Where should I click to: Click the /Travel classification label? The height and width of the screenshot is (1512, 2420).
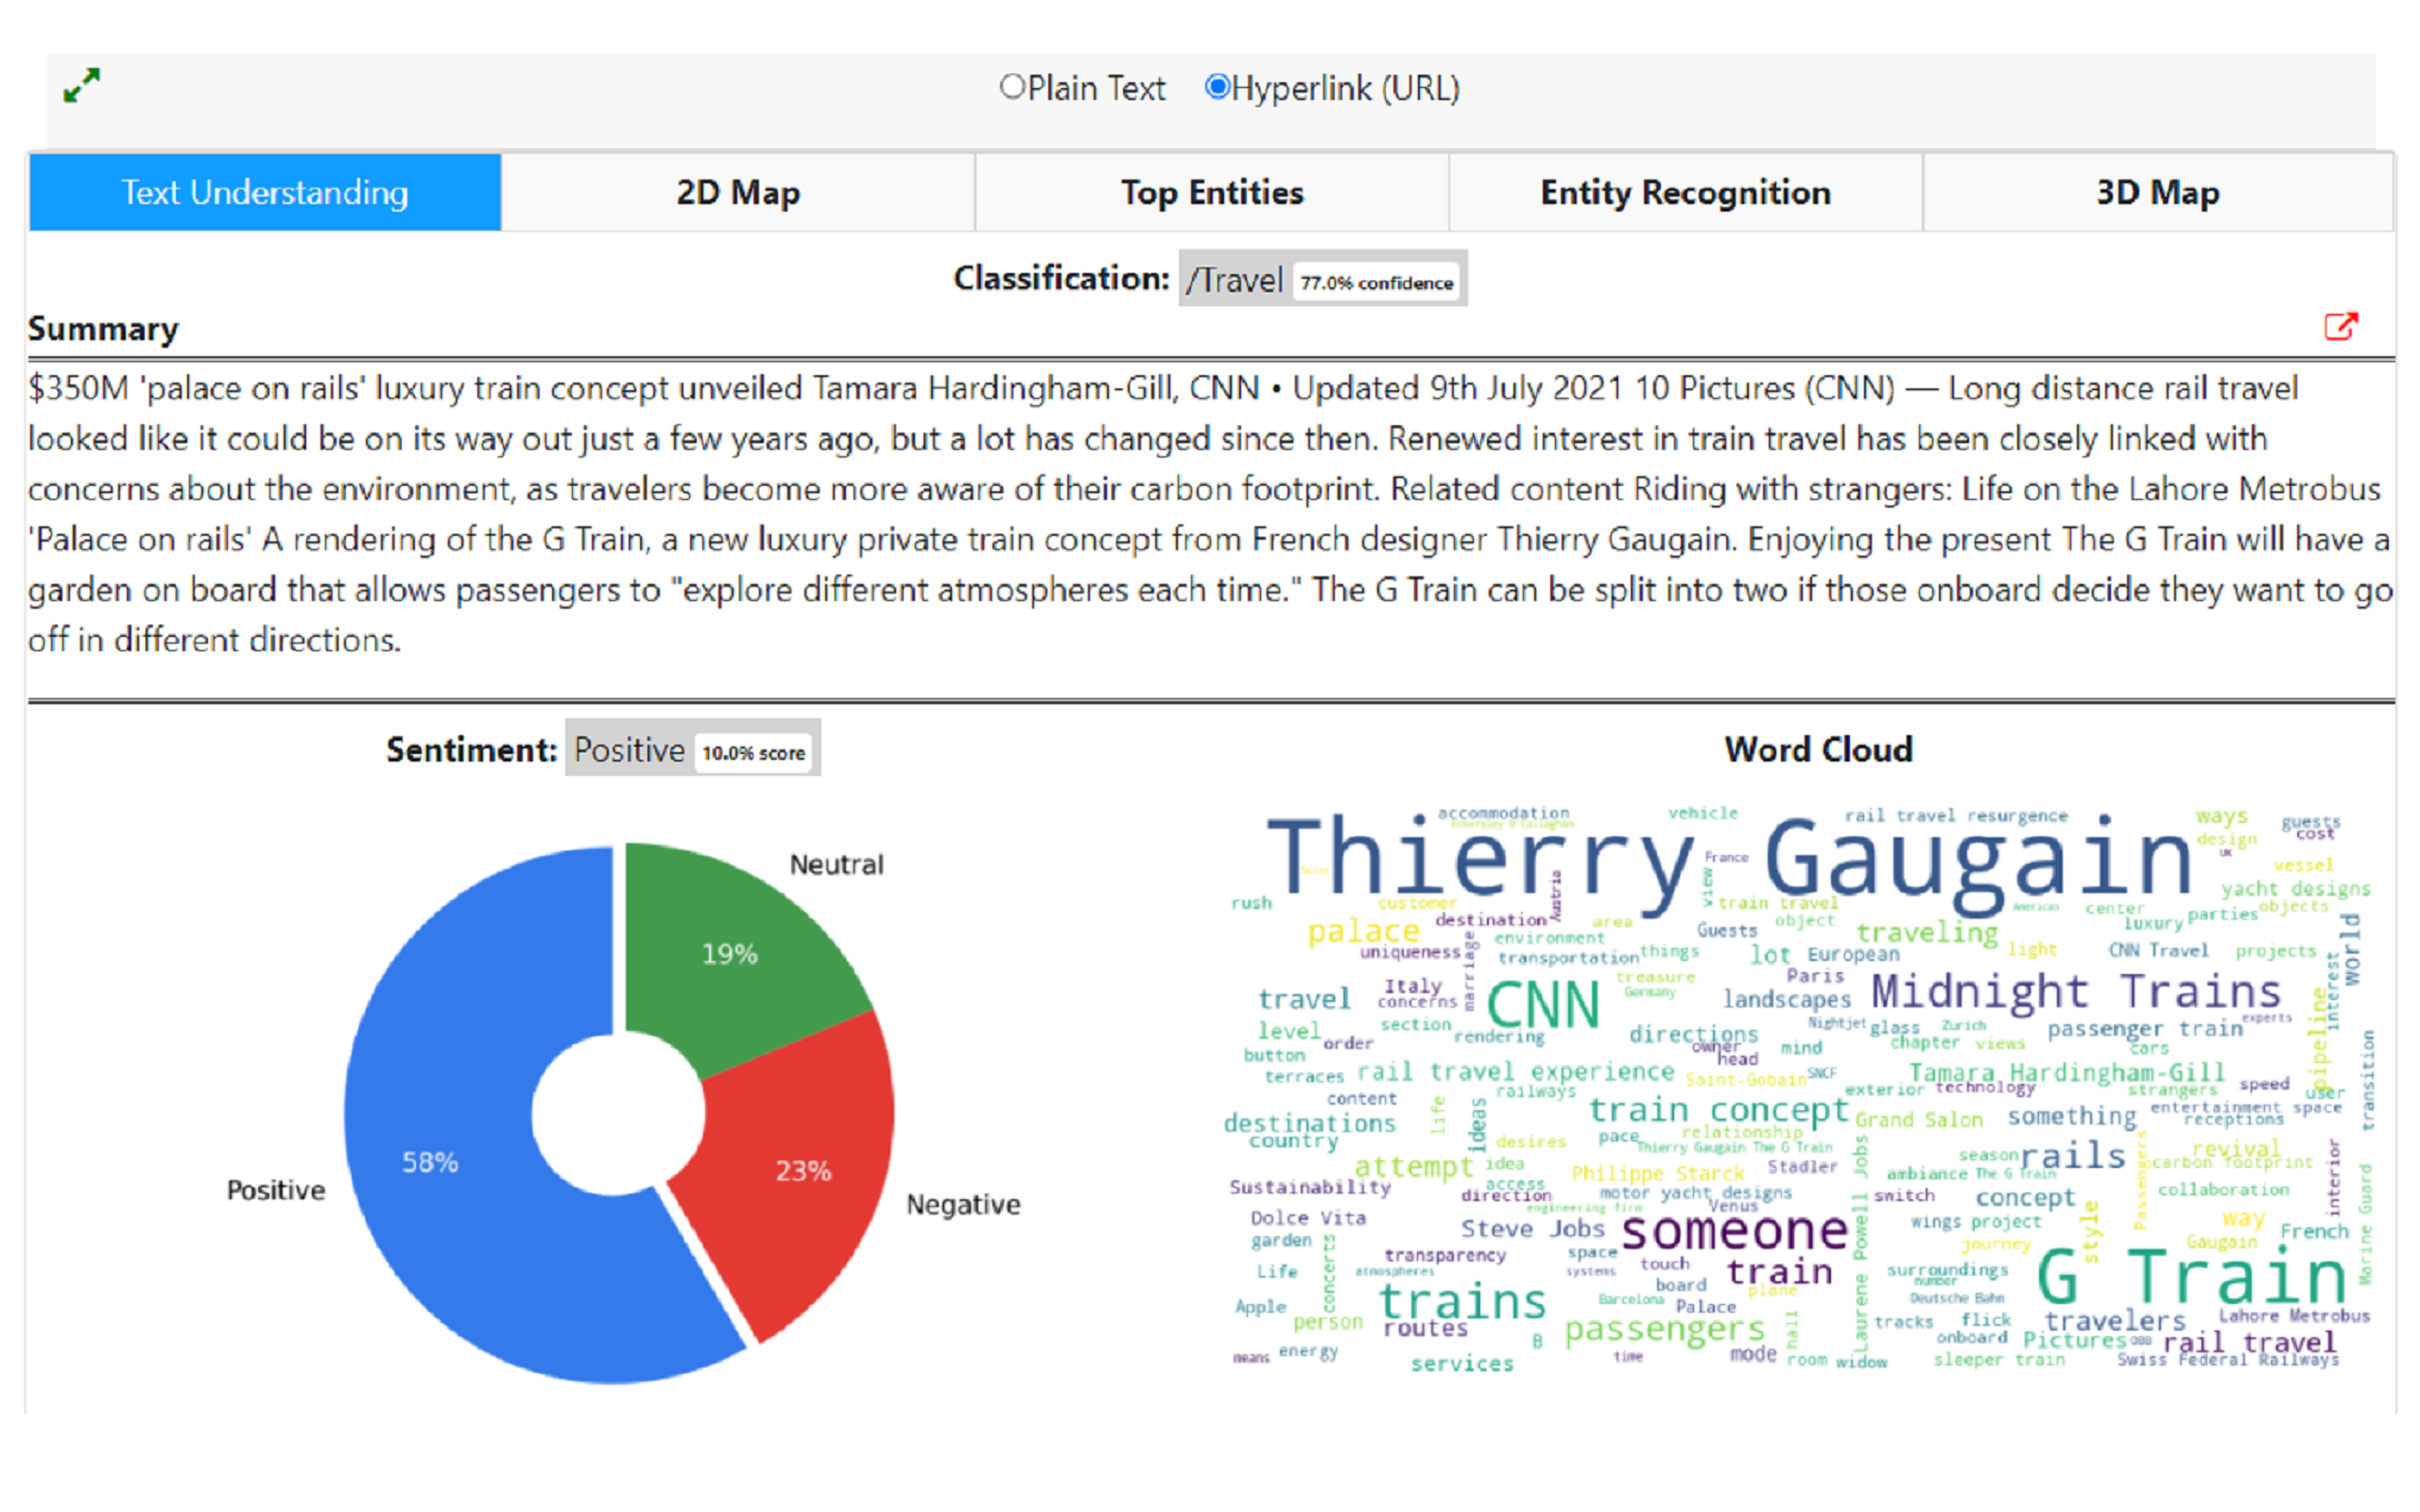1234,280
